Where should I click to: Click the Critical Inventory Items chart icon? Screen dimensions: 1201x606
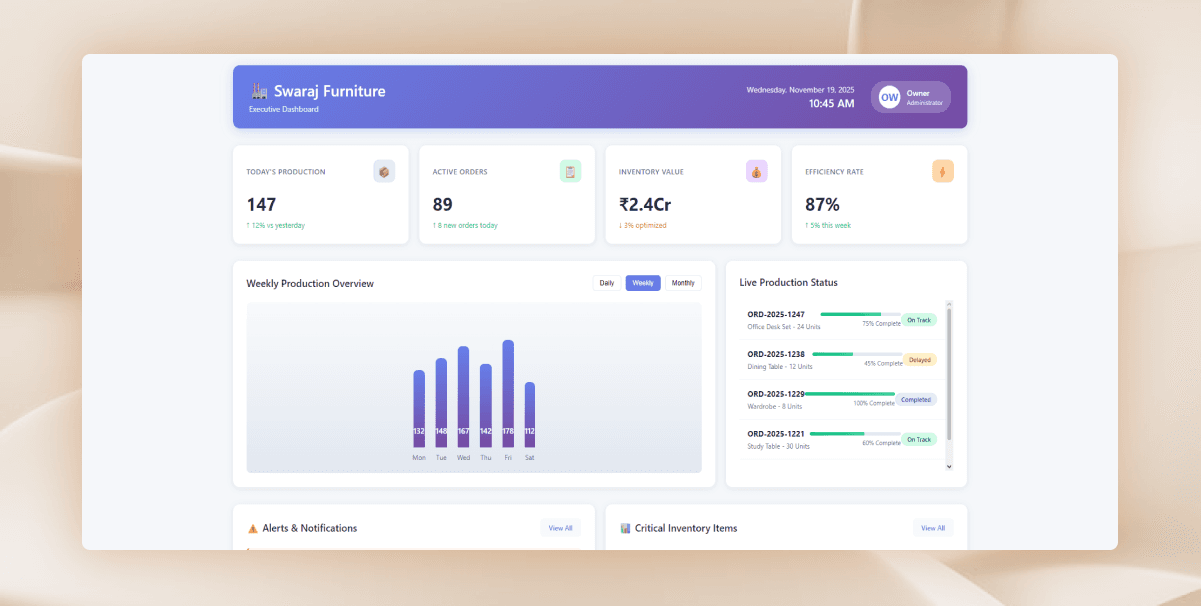(x=625, y=528)
